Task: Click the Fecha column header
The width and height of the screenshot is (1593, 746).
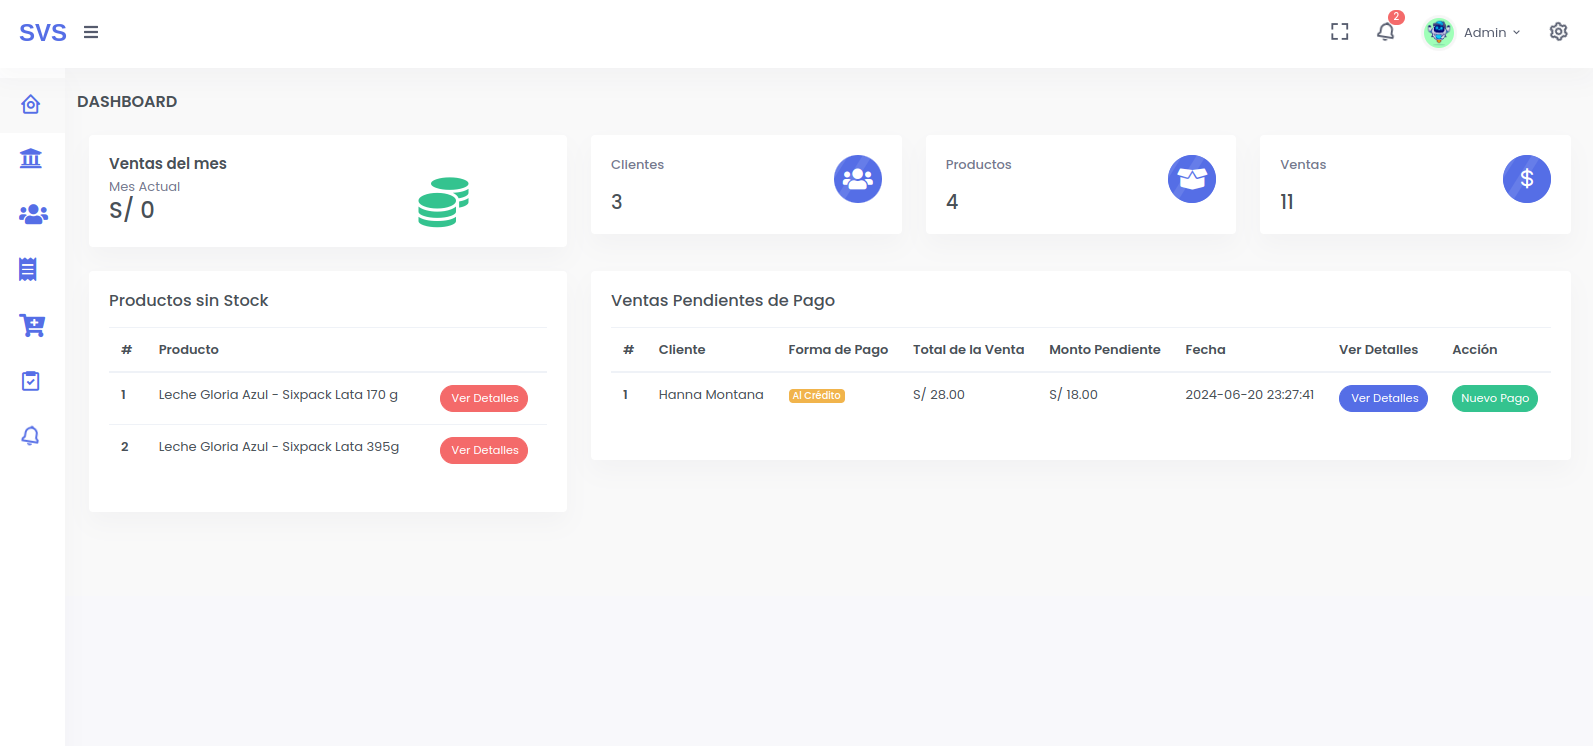Action: click(1205, 350)
